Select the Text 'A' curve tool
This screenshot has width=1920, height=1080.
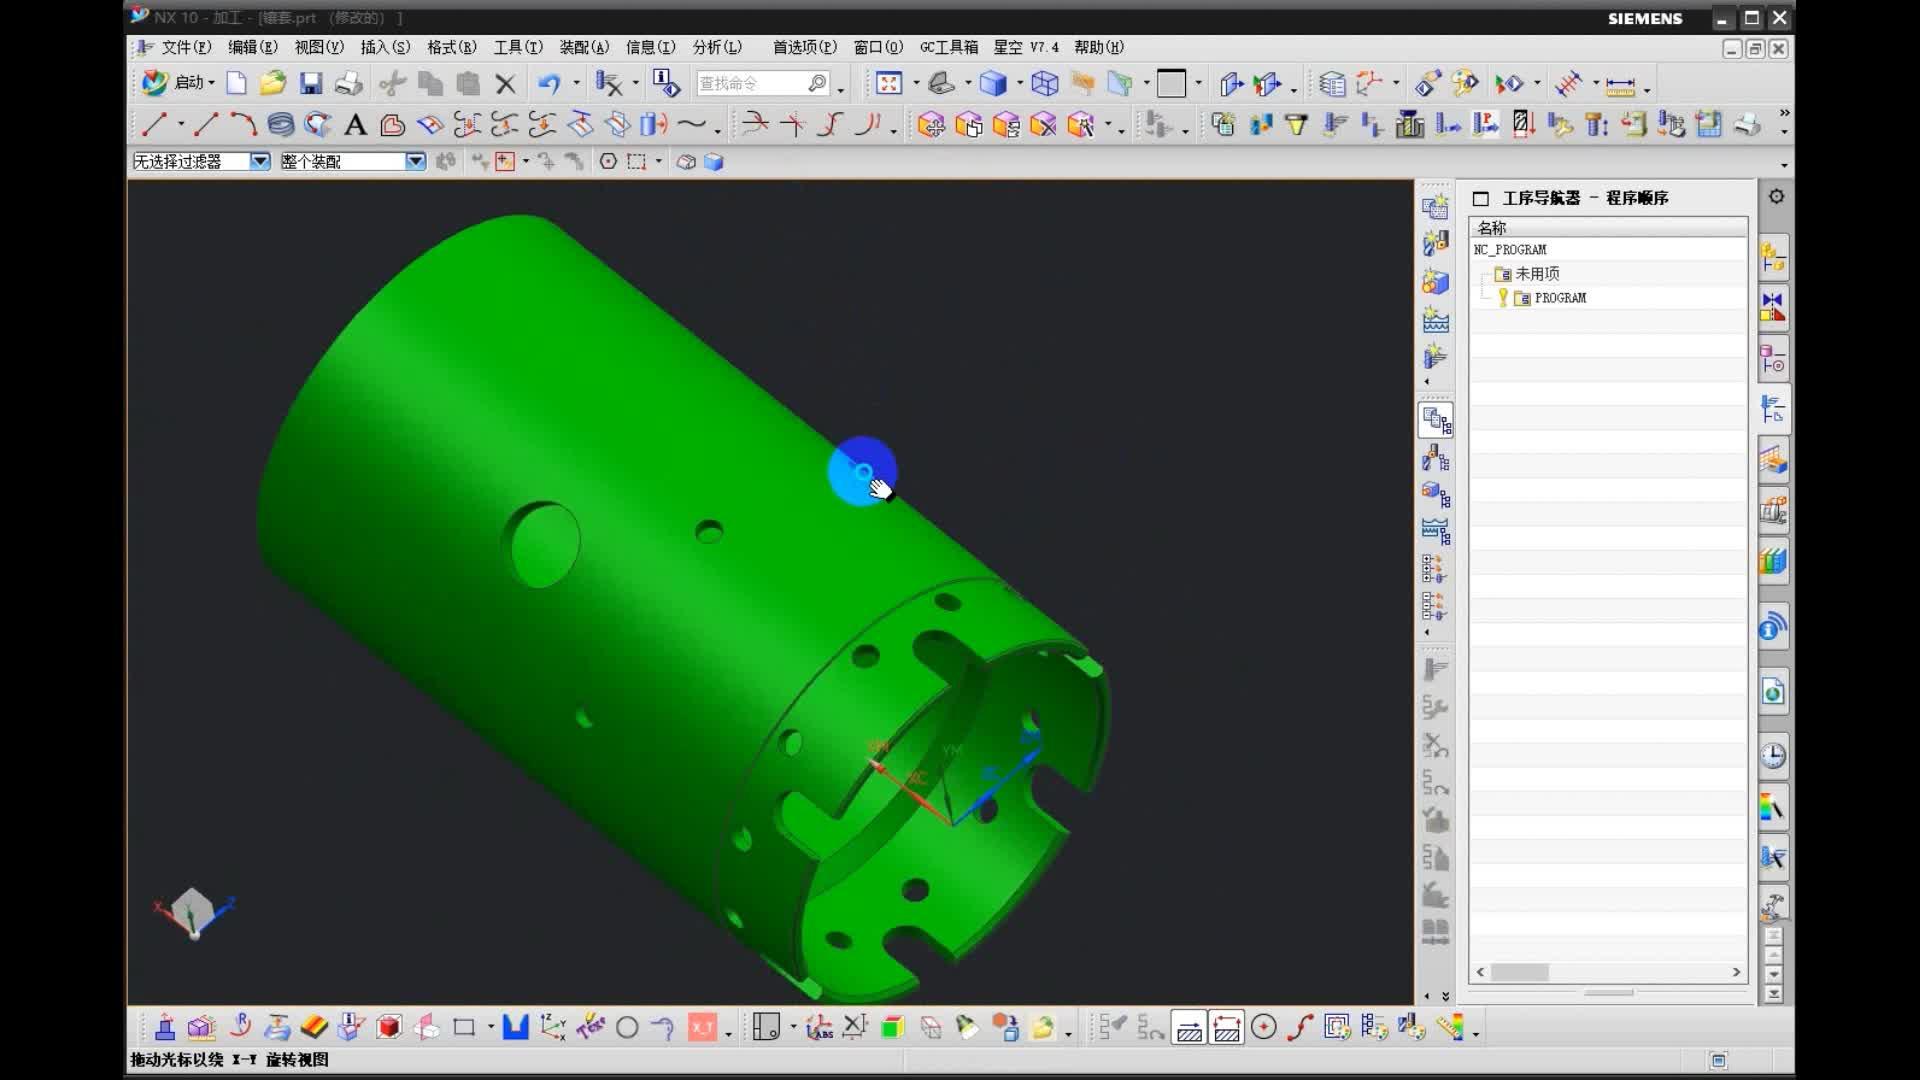tap(355, 125)
